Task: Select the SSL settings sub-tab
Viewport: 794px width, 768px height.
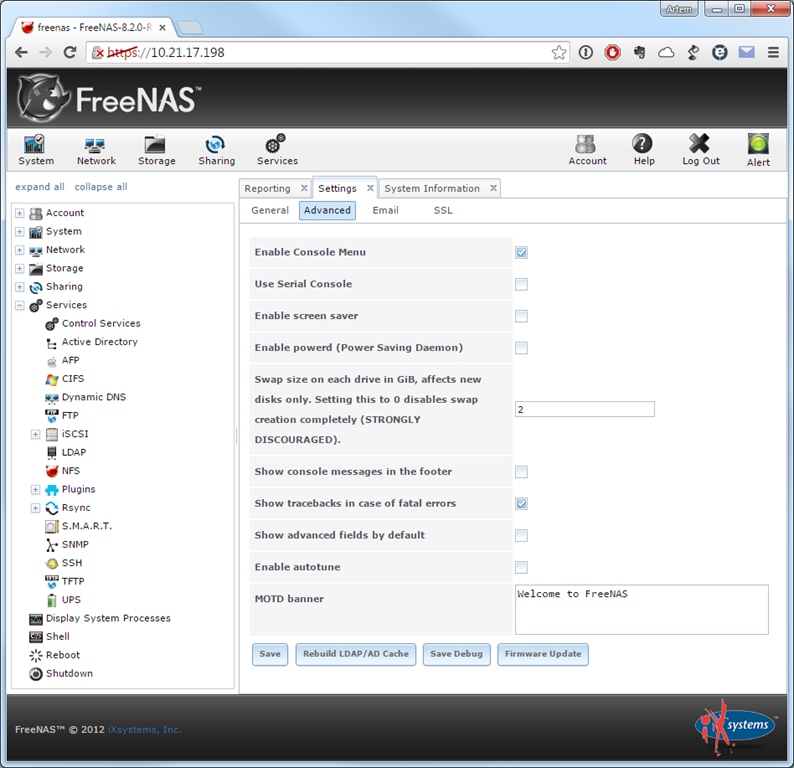Action: click(x=443, y=211)
